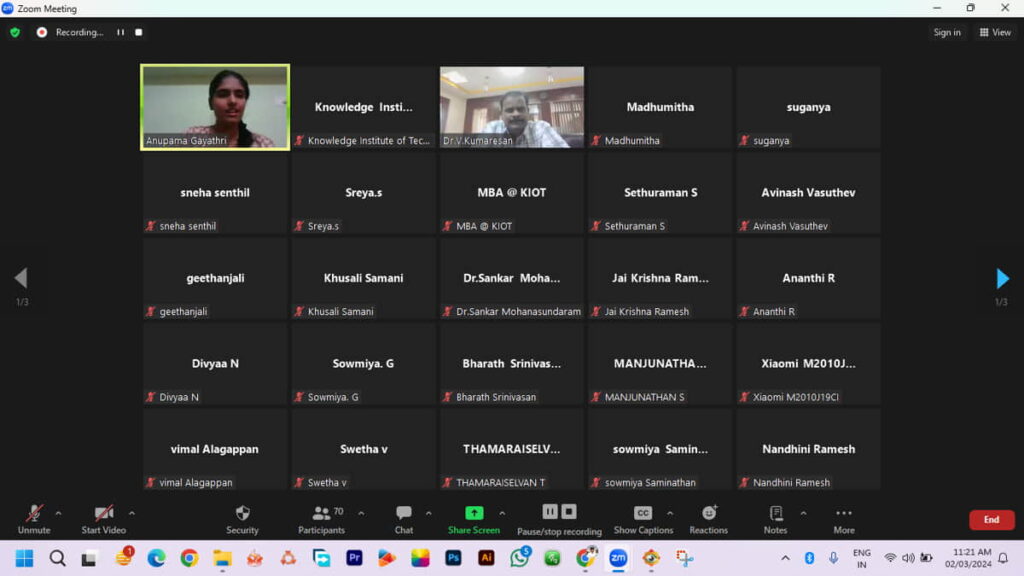Click suganya's muted mic icon
The height and width of the screenshot is (576, 1024).
pyautogui.click(x=744, y=140)
